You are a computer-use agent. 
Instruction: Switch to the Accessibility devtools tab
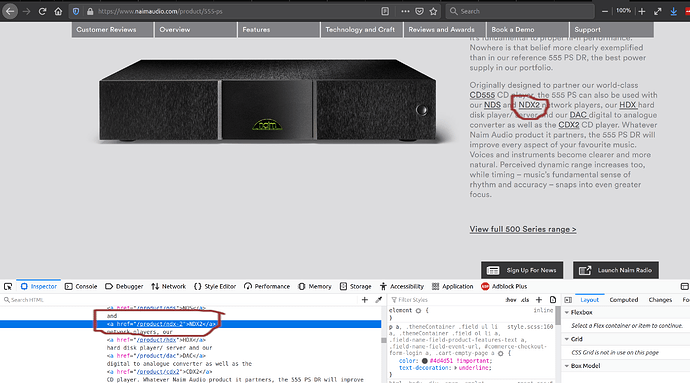coord(402,286)
